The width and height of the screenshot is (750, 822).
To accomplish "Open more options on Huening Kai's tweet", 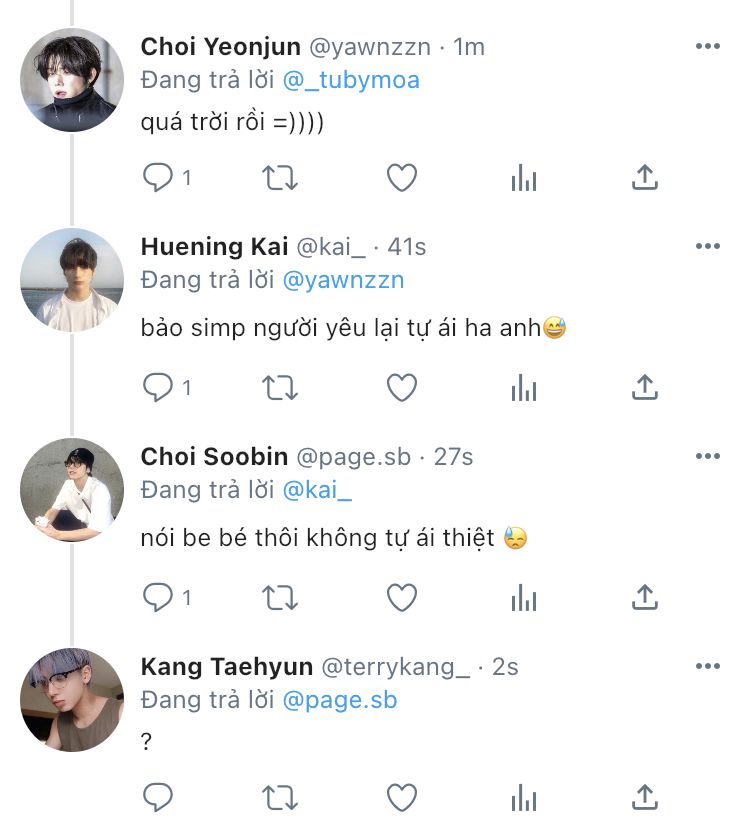I will coord(708,247).
